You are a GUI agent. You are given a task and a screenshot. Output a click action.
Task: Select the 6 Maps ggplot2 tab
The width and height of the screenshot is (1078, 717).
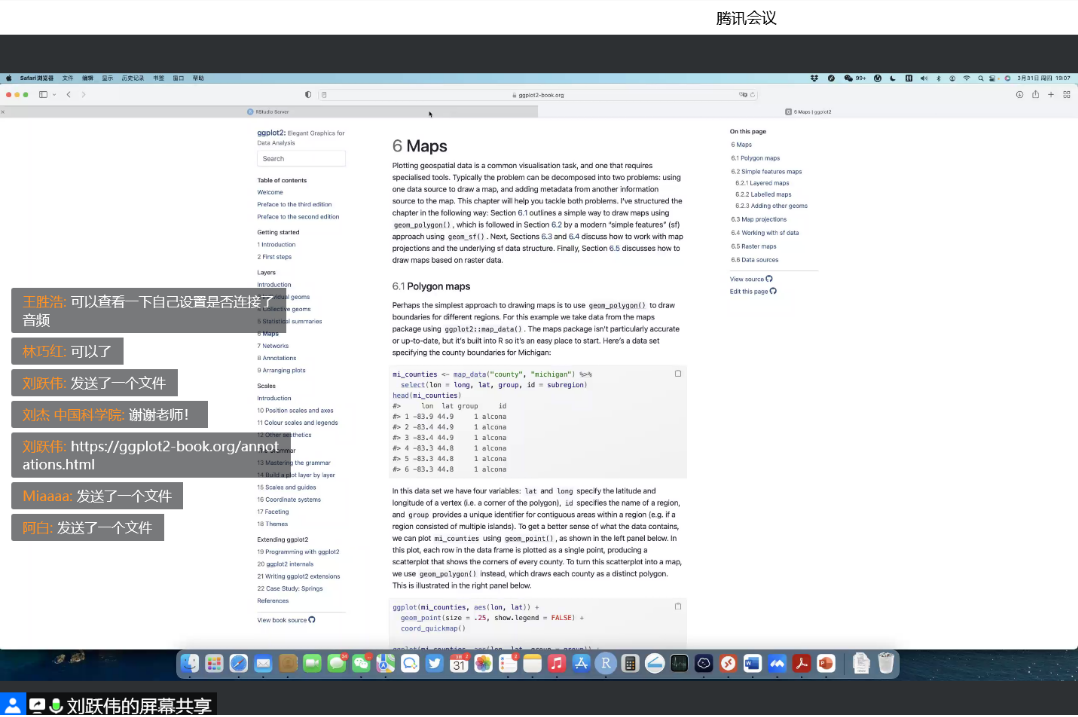coord(808,112)
